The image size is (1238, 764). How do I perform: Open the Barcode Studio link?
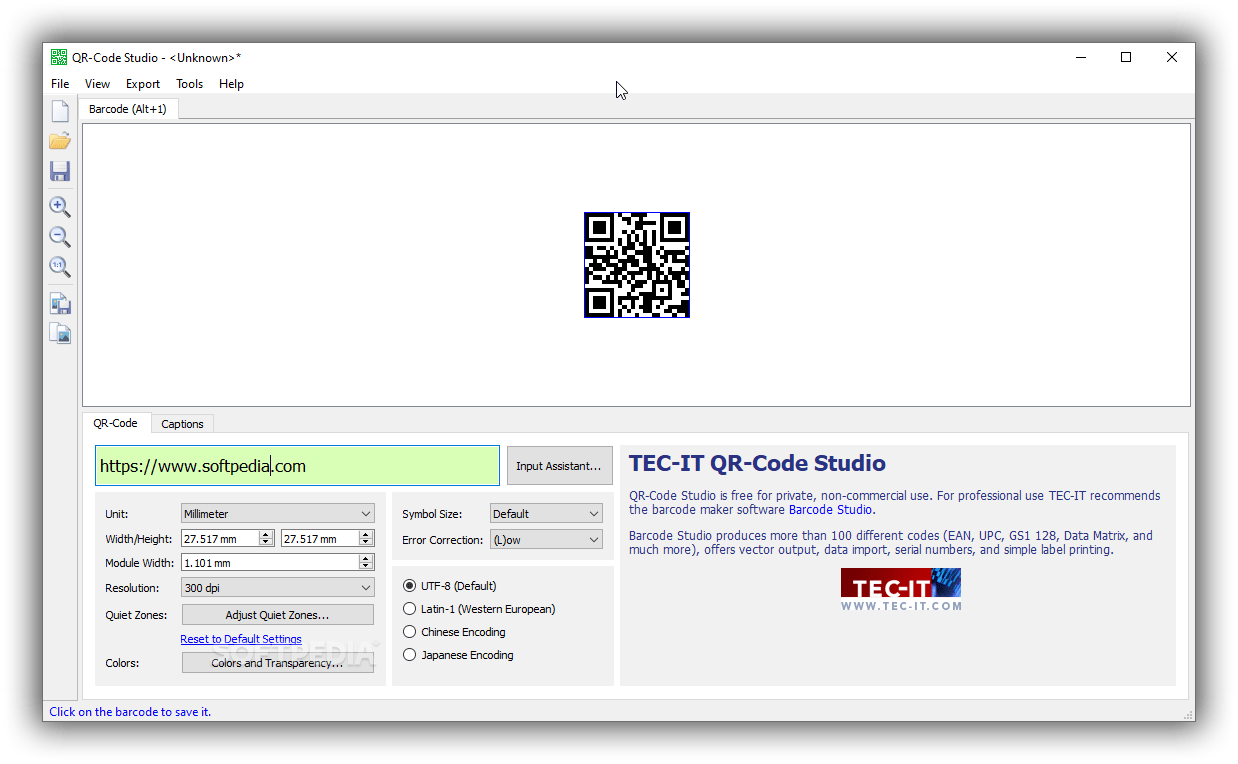pyautogui.click(x=831, y=510)
